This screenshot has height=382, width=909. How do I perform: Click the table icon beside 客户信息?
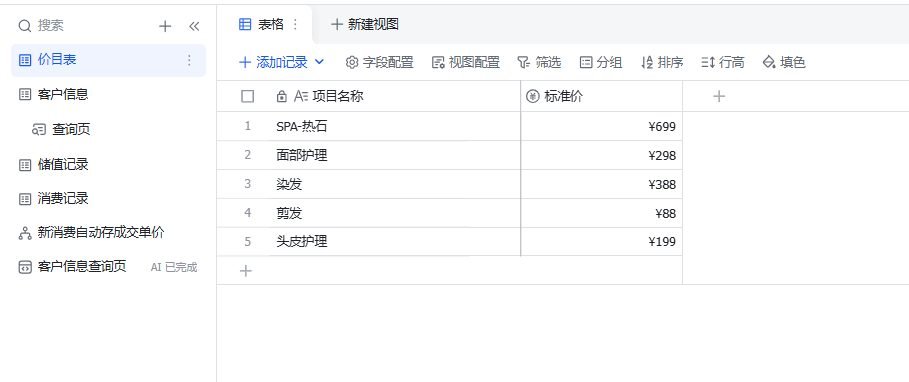[x=25, y=94]
